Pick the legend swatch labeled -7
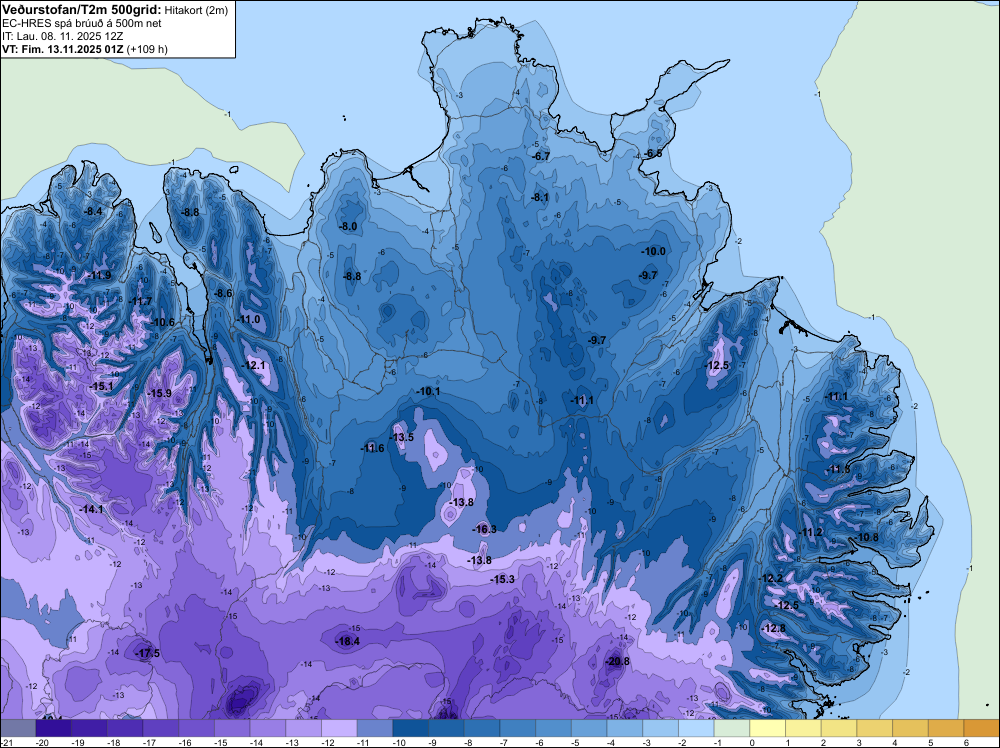The height and width of the screenshot is (748, 1000). 518,728
